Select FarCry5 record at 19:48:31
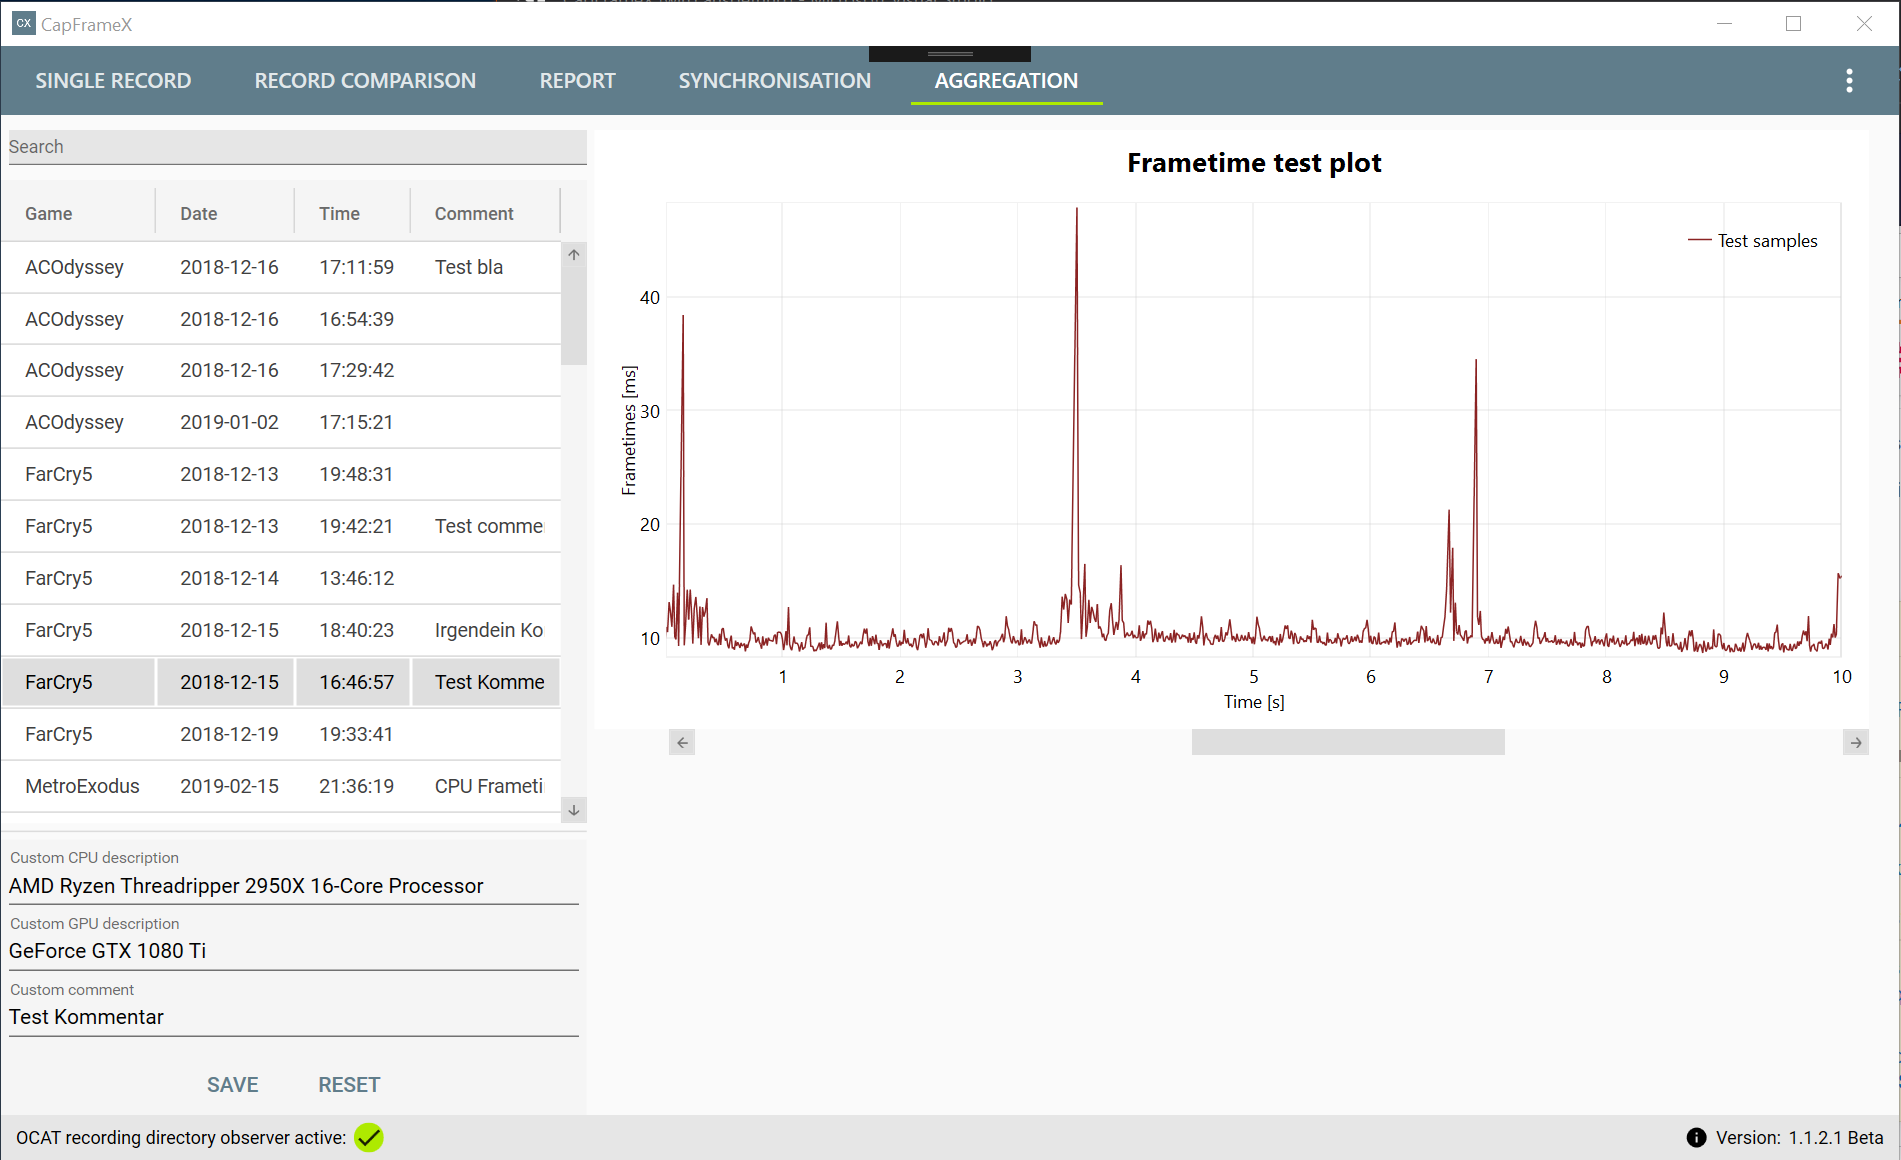Image resolution: width=1901 pixels, height=1160 pixels. [x=281, y=474]
